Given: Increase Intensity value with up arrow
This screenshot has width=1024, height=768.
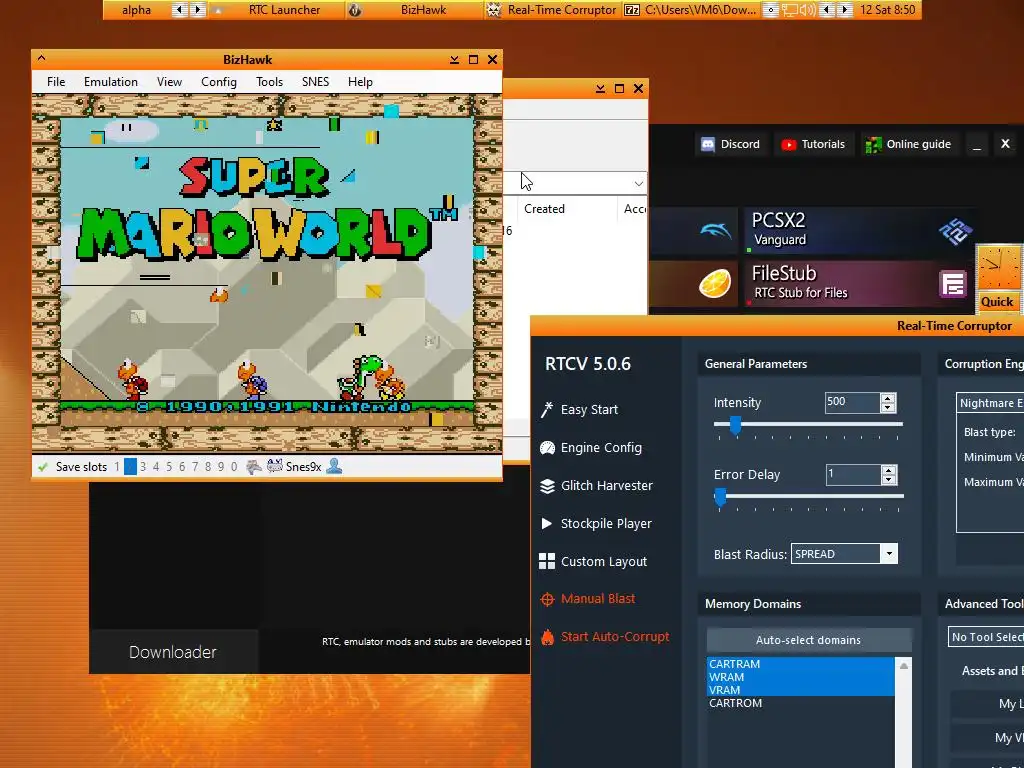Looking at the screenshot, I should pyautogui.click(x=888, y=398).
